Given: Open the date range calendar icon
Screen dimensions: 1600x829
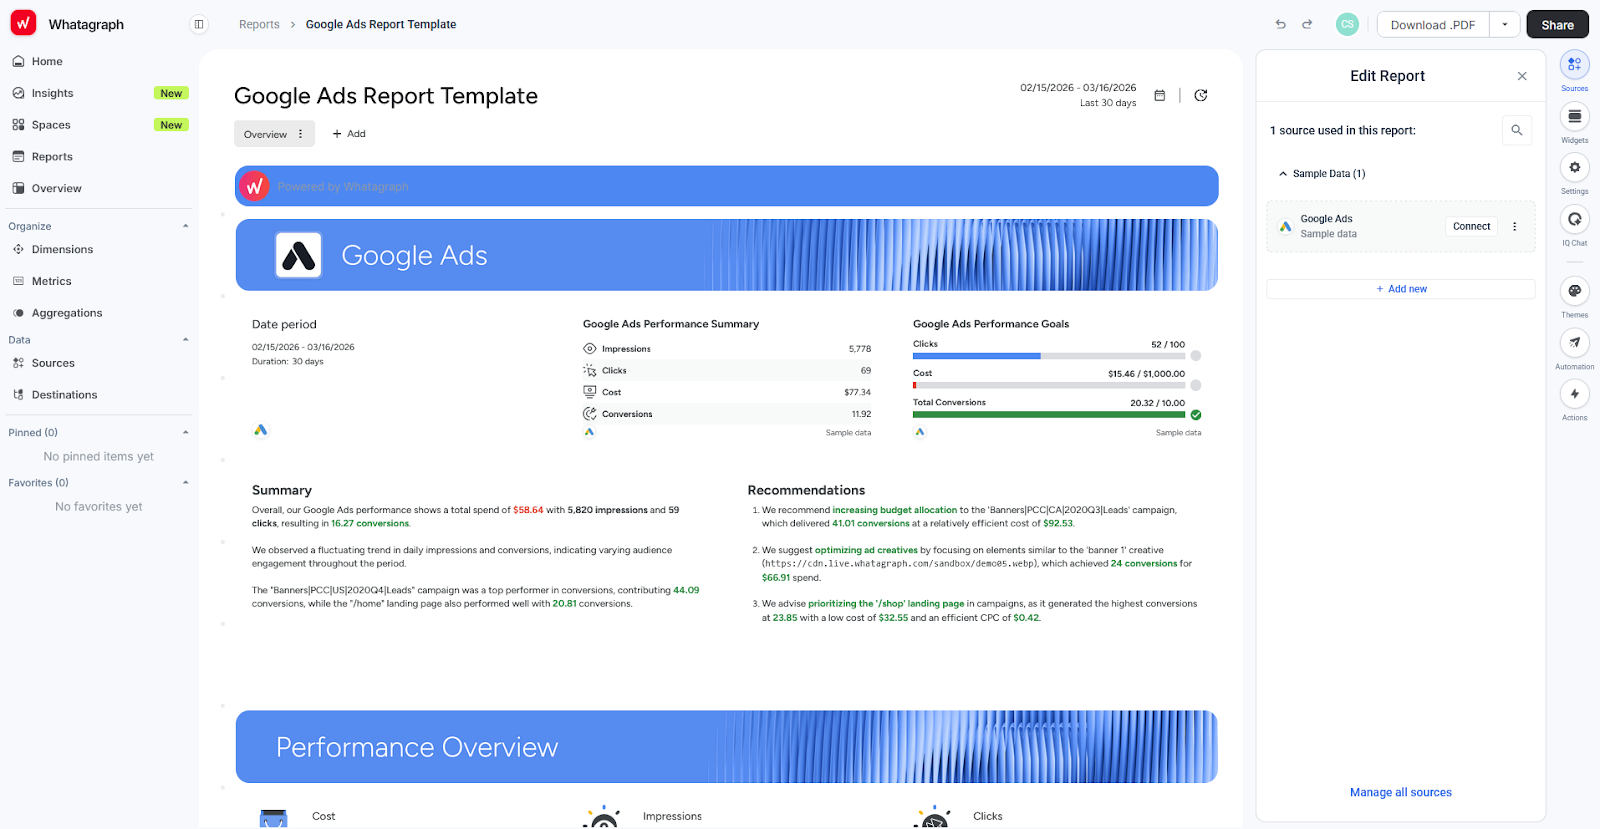Looking at the screenshot, I should (x=1160, y=95).
